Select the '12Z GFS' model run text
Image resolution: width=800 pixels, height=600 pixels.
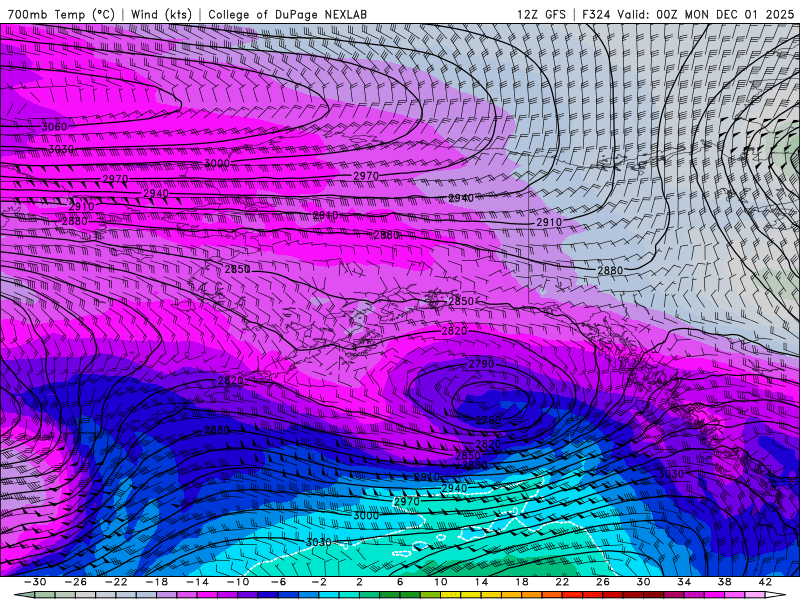pyautogui.click(x=541, y=14)
